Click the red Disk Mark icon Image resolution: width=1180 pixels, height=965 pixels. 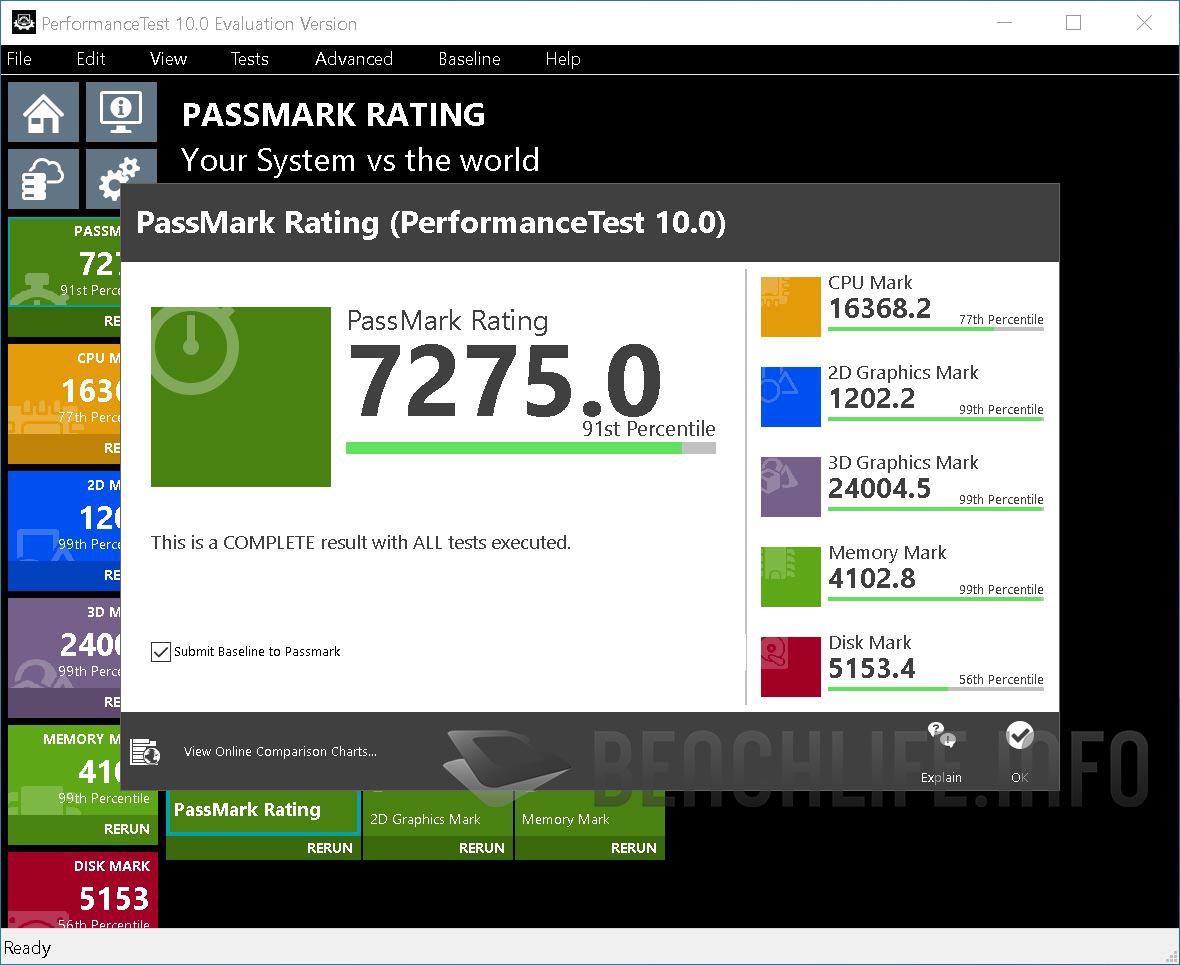[x=790, y=666]
